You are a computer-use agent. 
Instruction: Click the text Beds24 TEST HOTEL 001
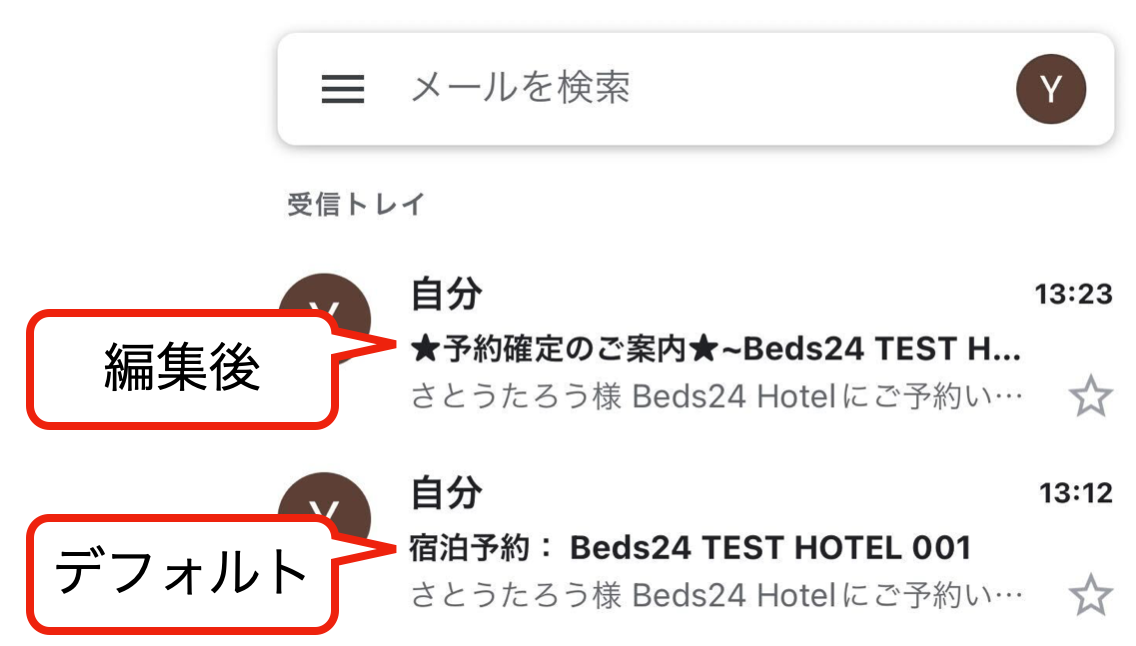(x=770, y=548)
